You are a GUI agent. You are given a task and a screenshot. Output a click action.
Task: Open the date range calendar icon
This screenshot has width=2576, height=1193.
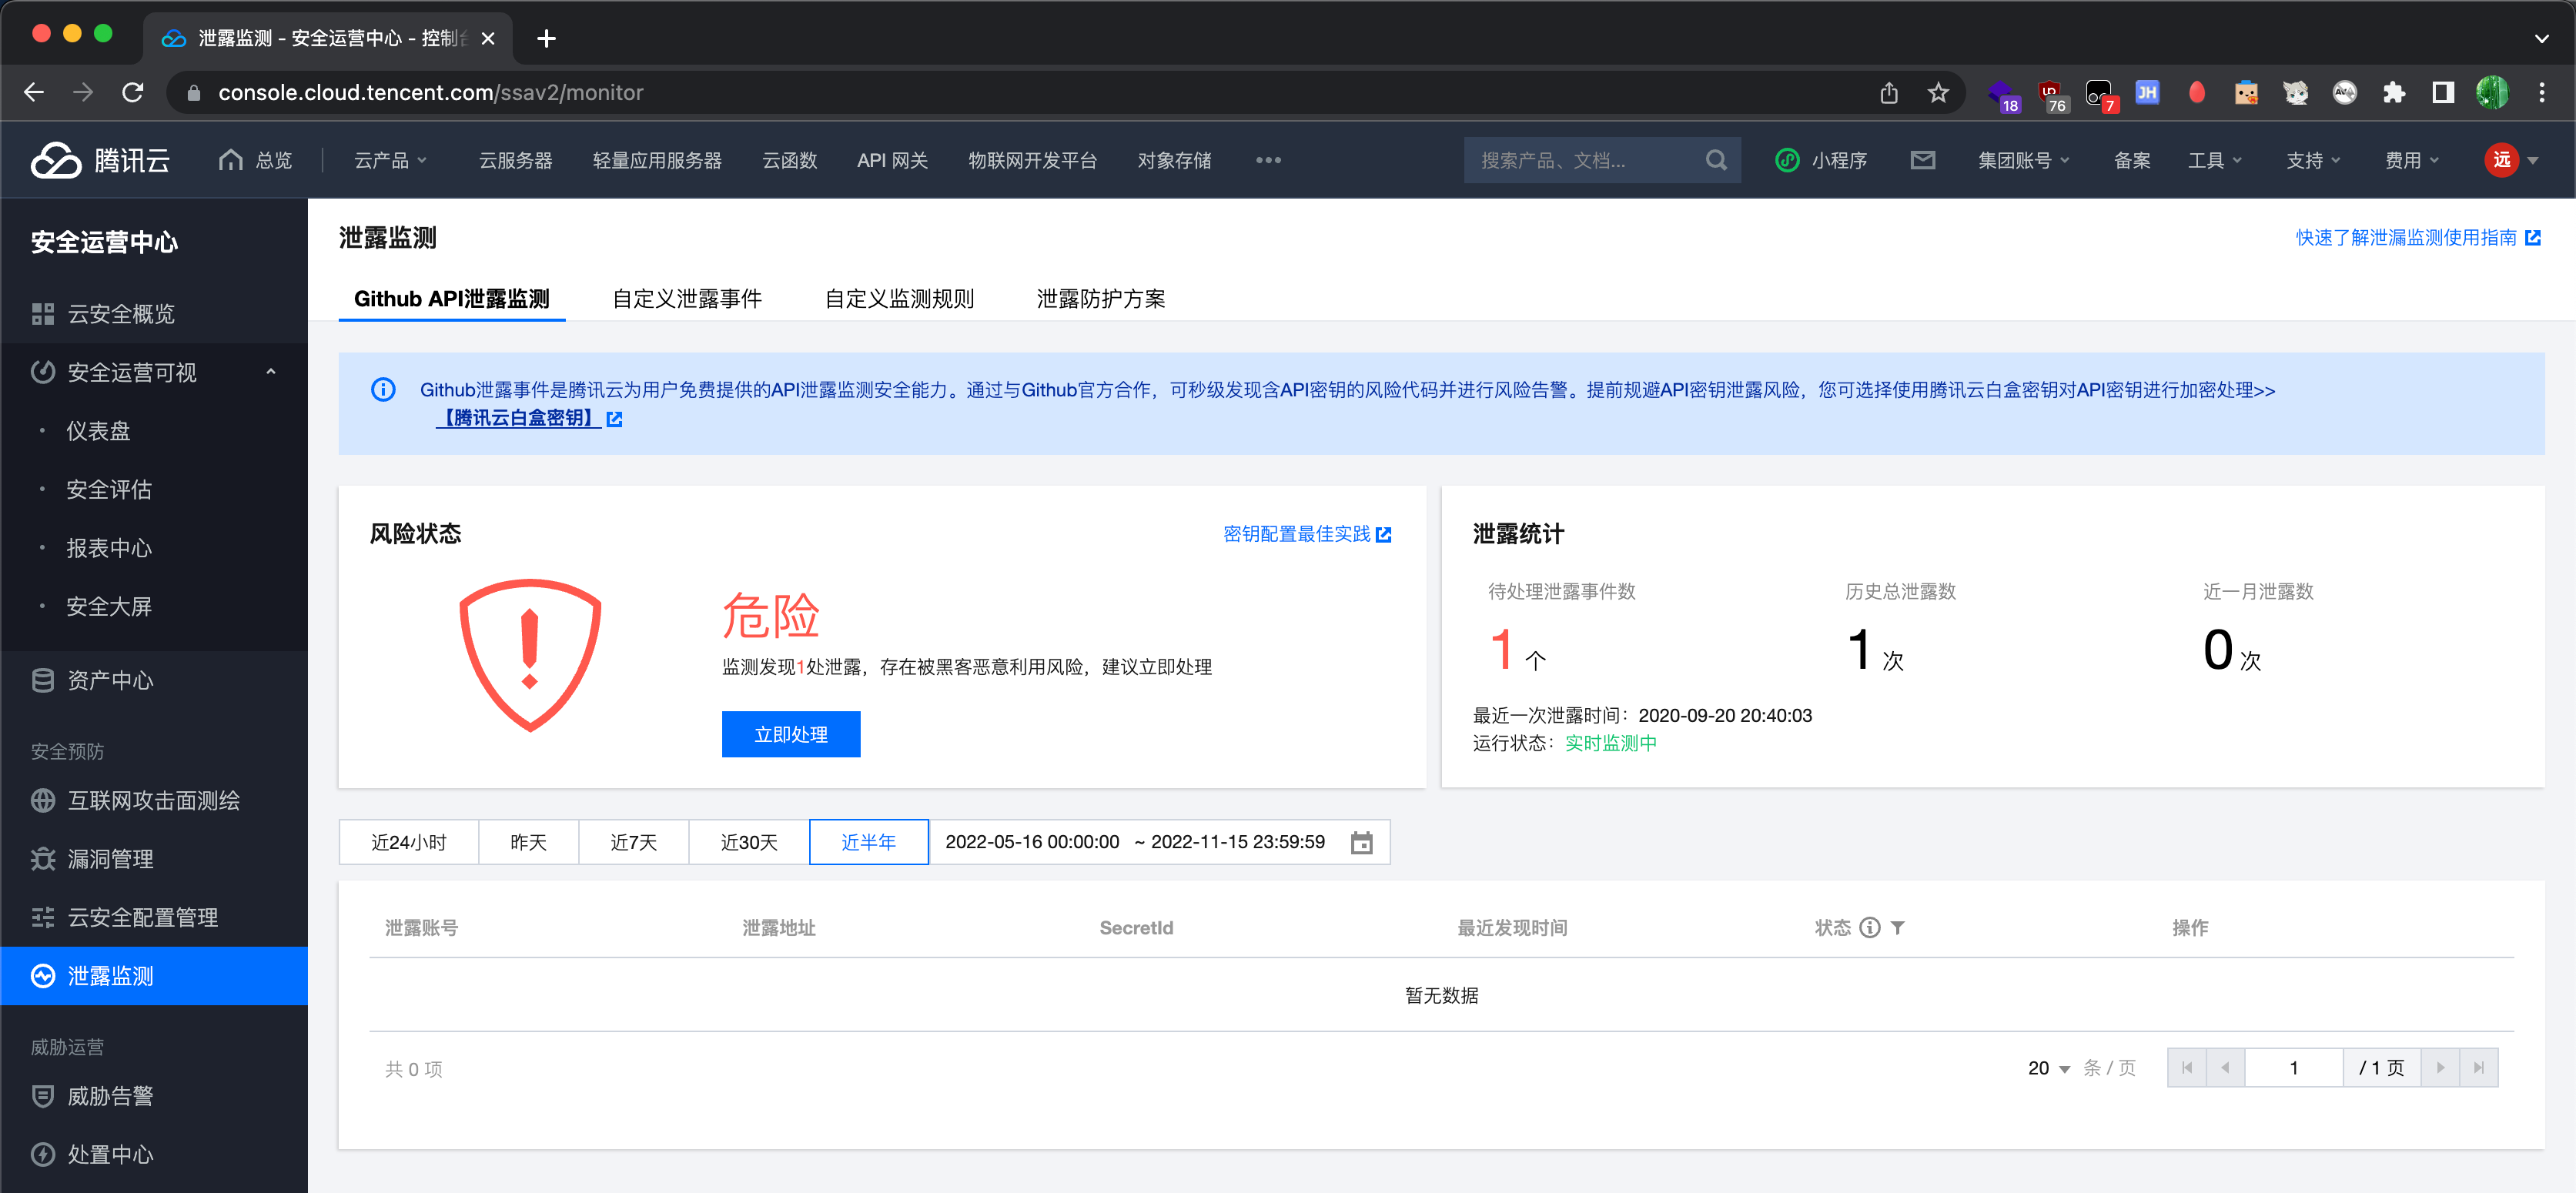1361,842
